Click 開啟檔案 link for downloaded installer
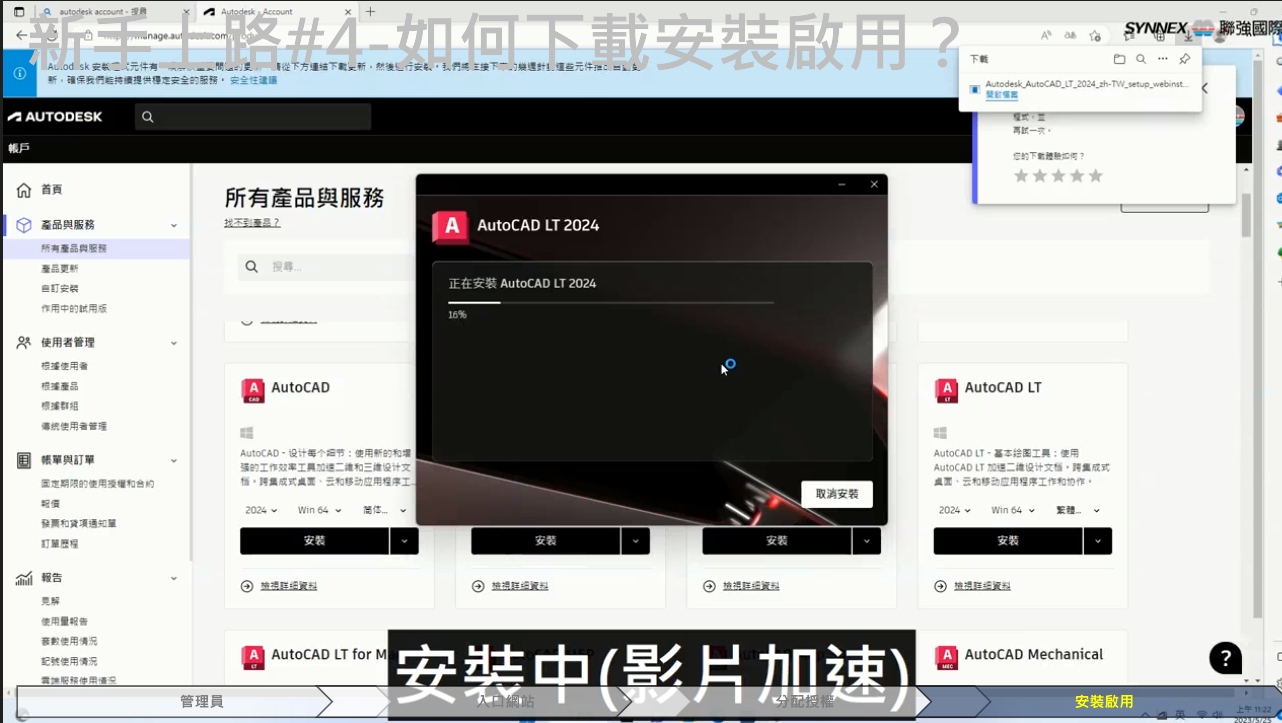Screen dimensions: 1282x723 1001,95
